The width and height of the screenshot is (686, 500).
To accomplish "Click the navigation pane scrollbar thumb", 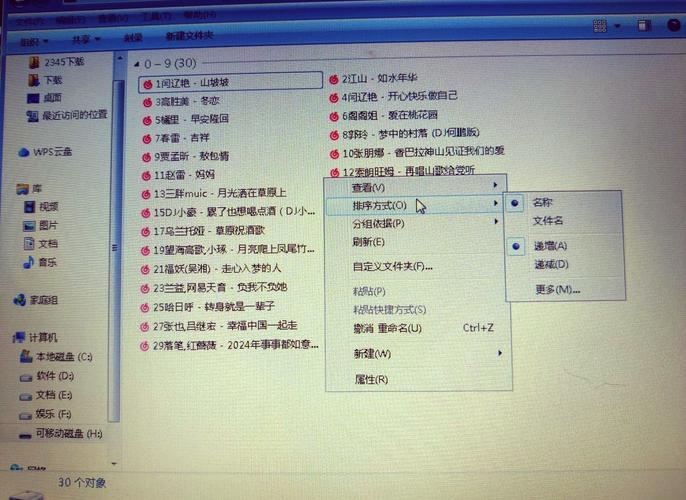I will tap(115, 249).
